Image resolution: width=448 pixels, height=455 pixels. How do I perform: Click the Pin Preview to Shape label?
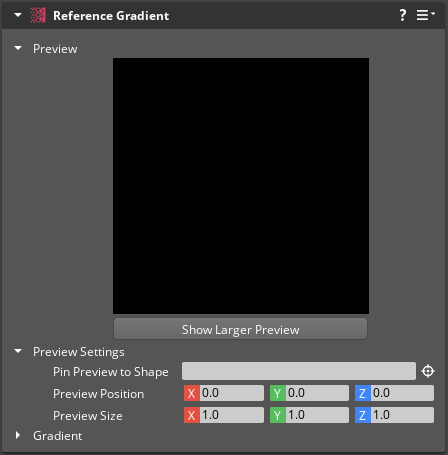[x=111, y=372]
